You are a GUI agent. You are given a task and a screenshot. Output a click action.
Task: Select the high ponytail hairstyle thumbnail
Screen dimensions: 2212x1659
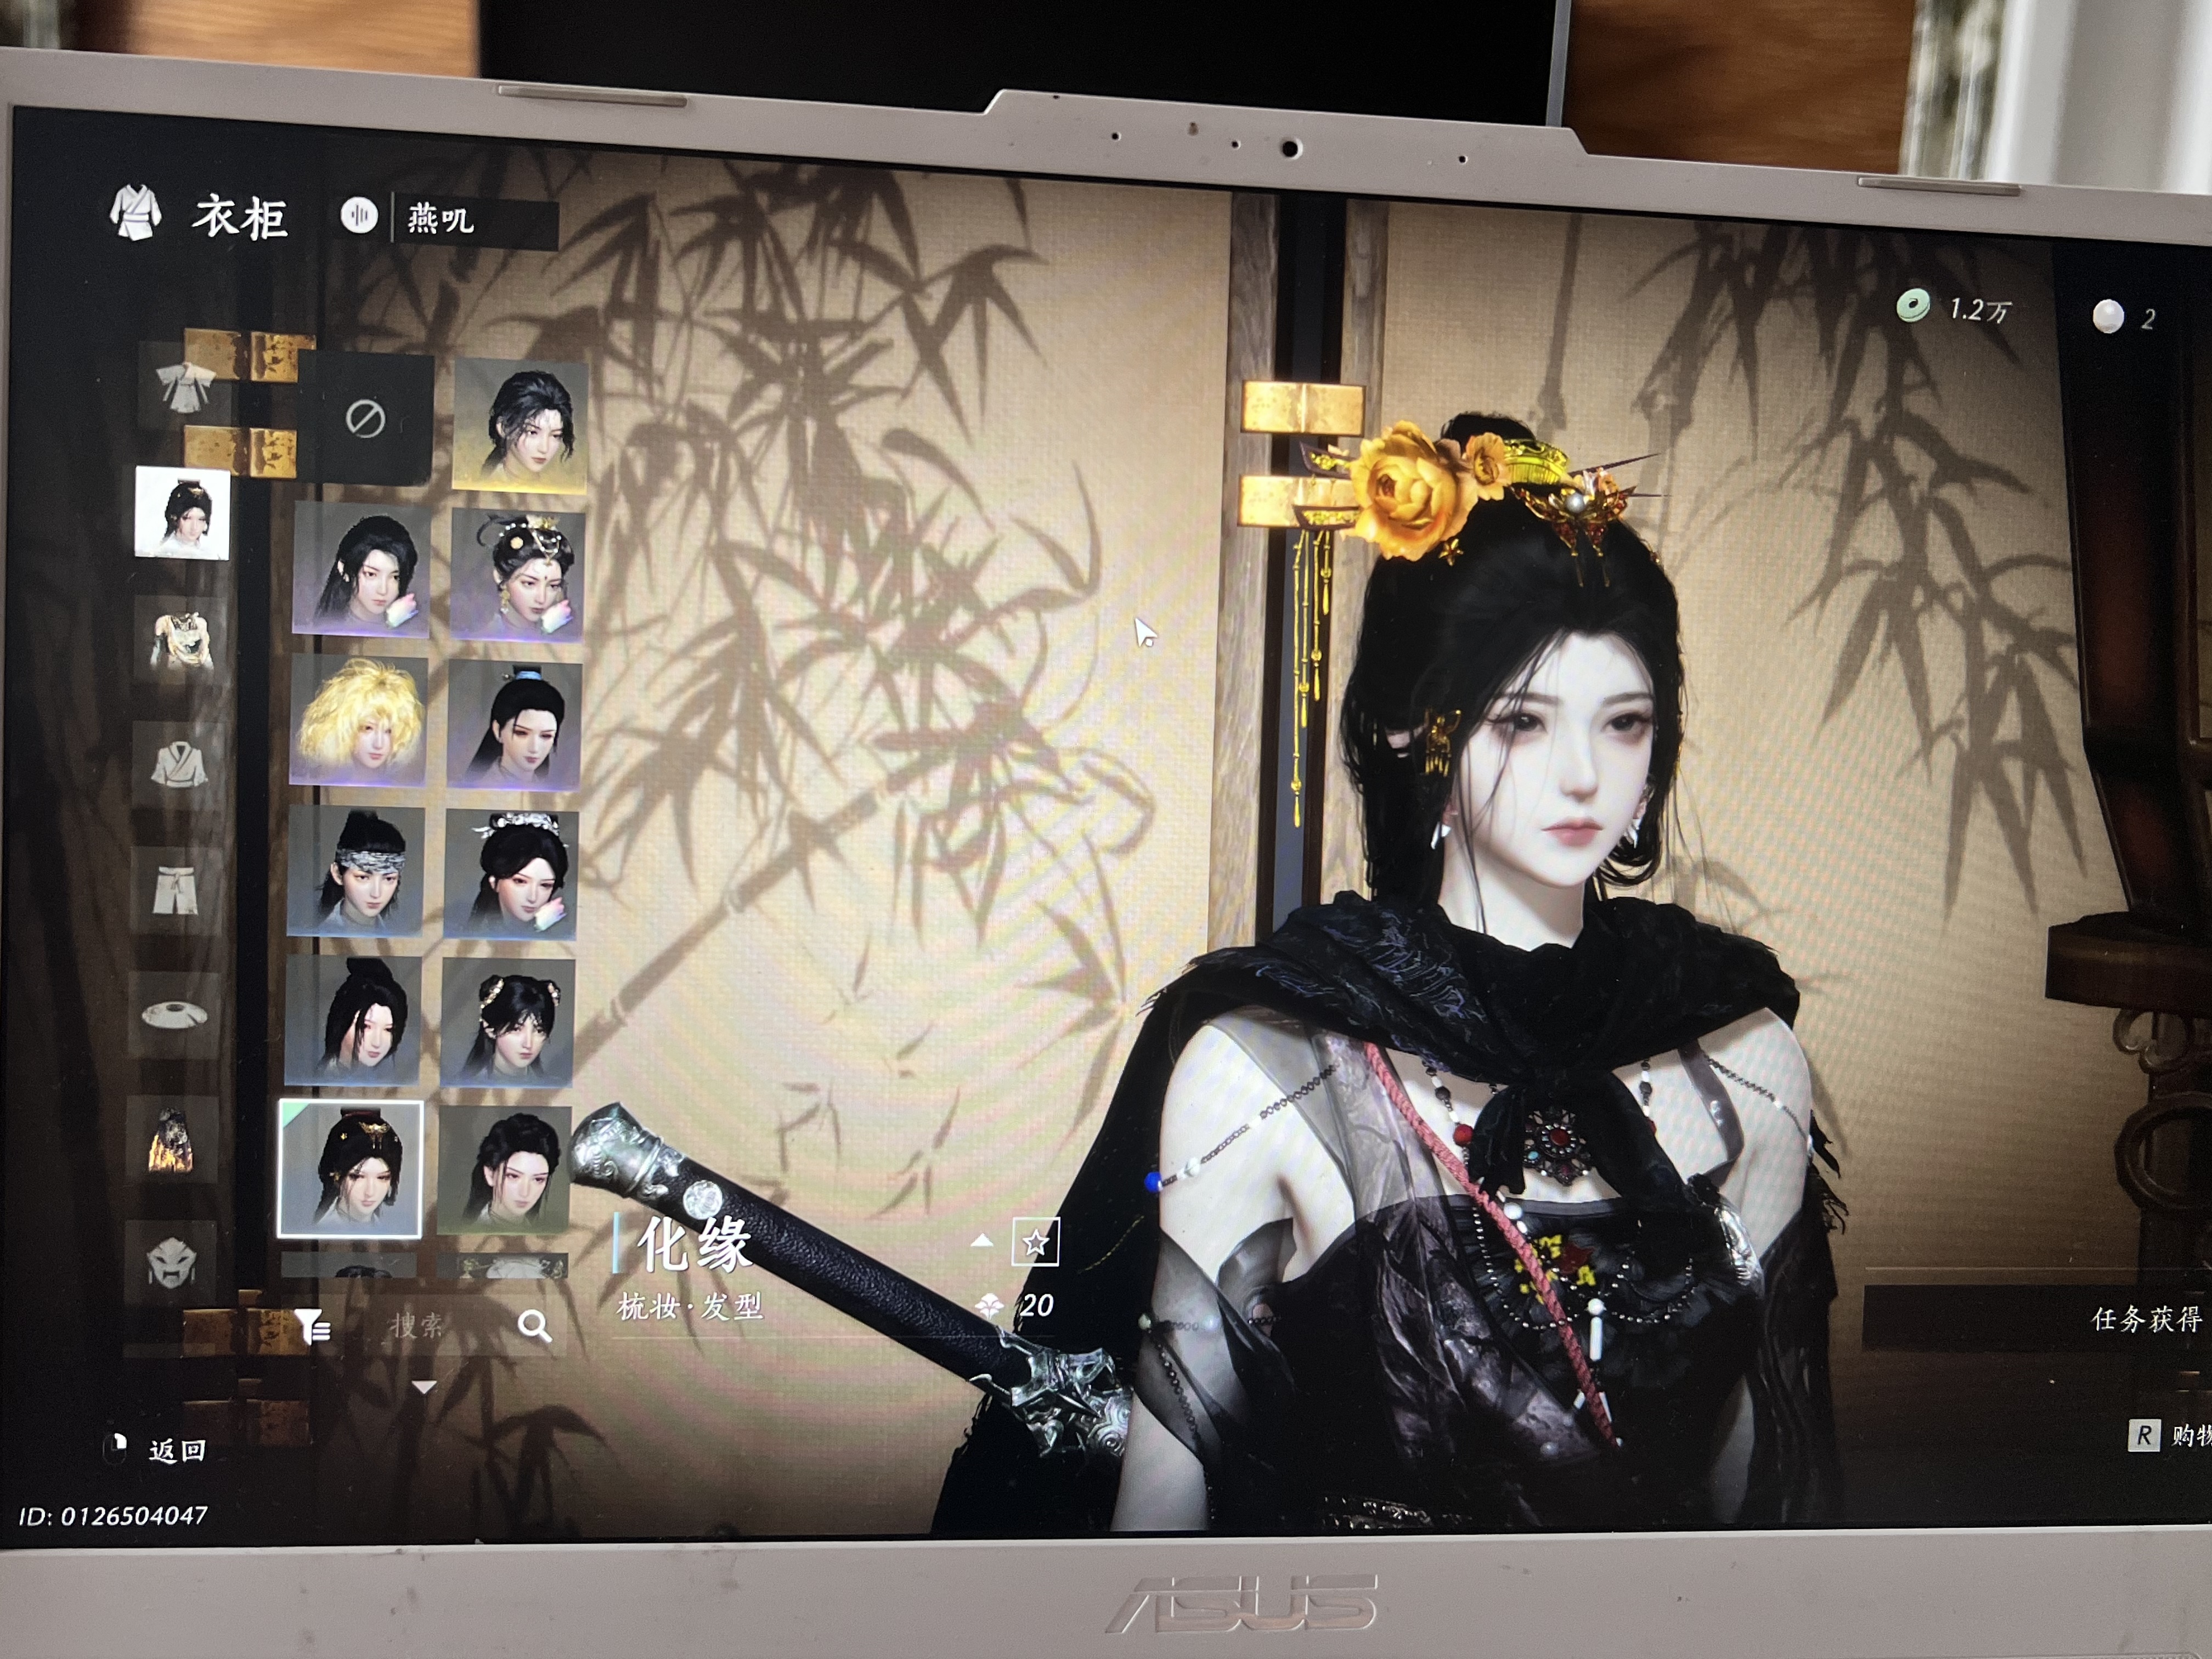[x=352, y=1020]
